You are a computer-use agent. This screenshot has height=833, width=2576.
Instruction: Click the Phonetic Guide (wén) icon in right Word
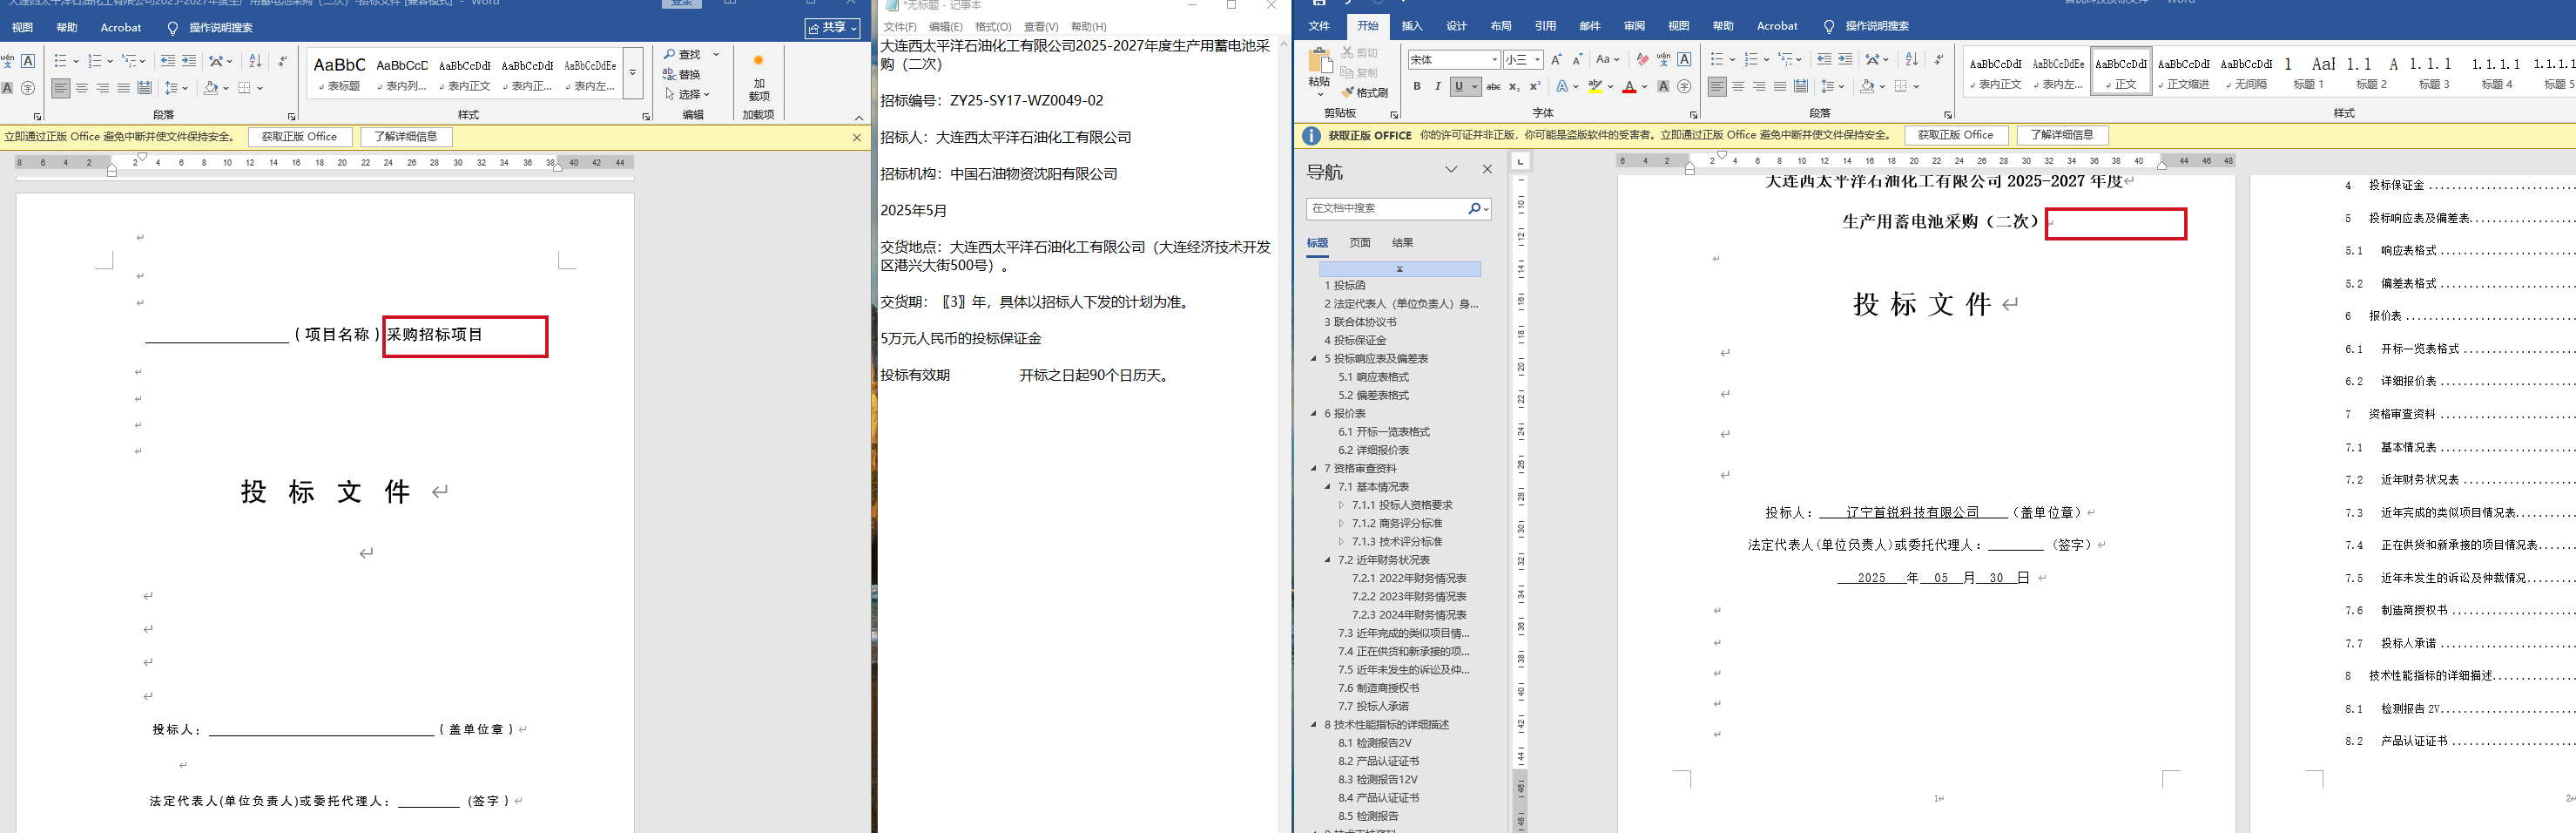(1663, 60)
